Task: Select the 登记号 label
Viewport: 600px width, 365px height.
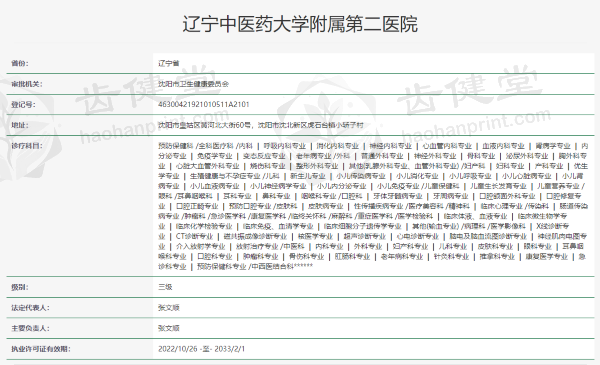Action: pos(23,104)
